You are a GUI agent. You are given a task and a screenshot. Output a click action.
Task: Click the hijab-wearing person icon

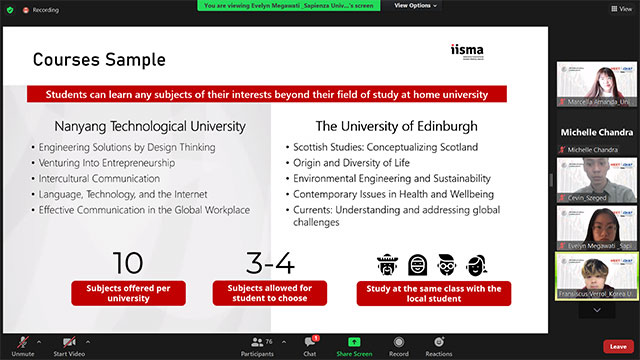tap(418, 264)
